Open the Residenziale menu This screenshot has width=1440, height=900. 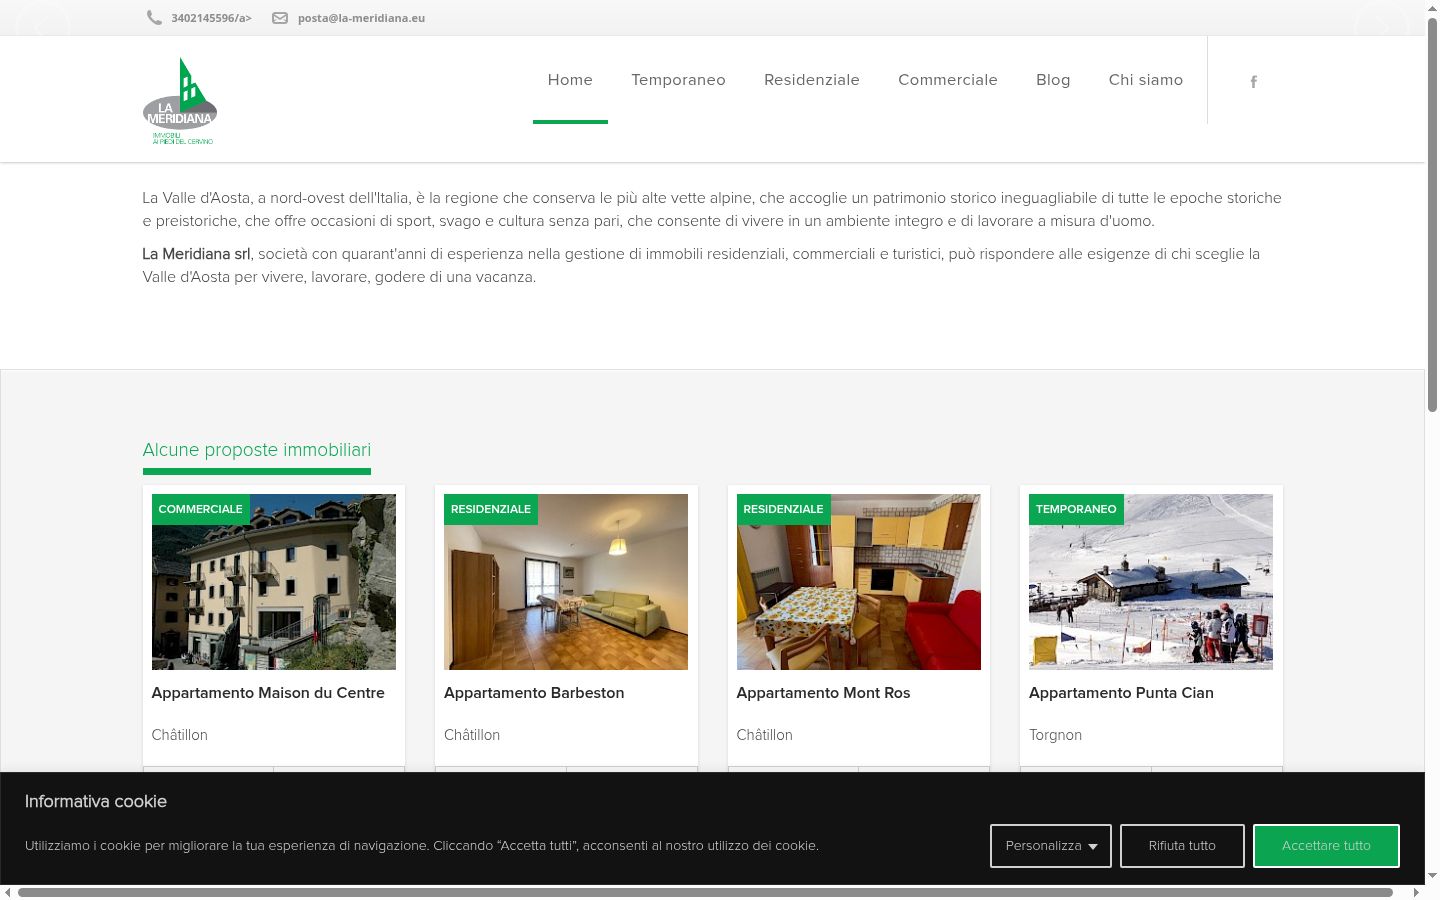pos(812,80)
